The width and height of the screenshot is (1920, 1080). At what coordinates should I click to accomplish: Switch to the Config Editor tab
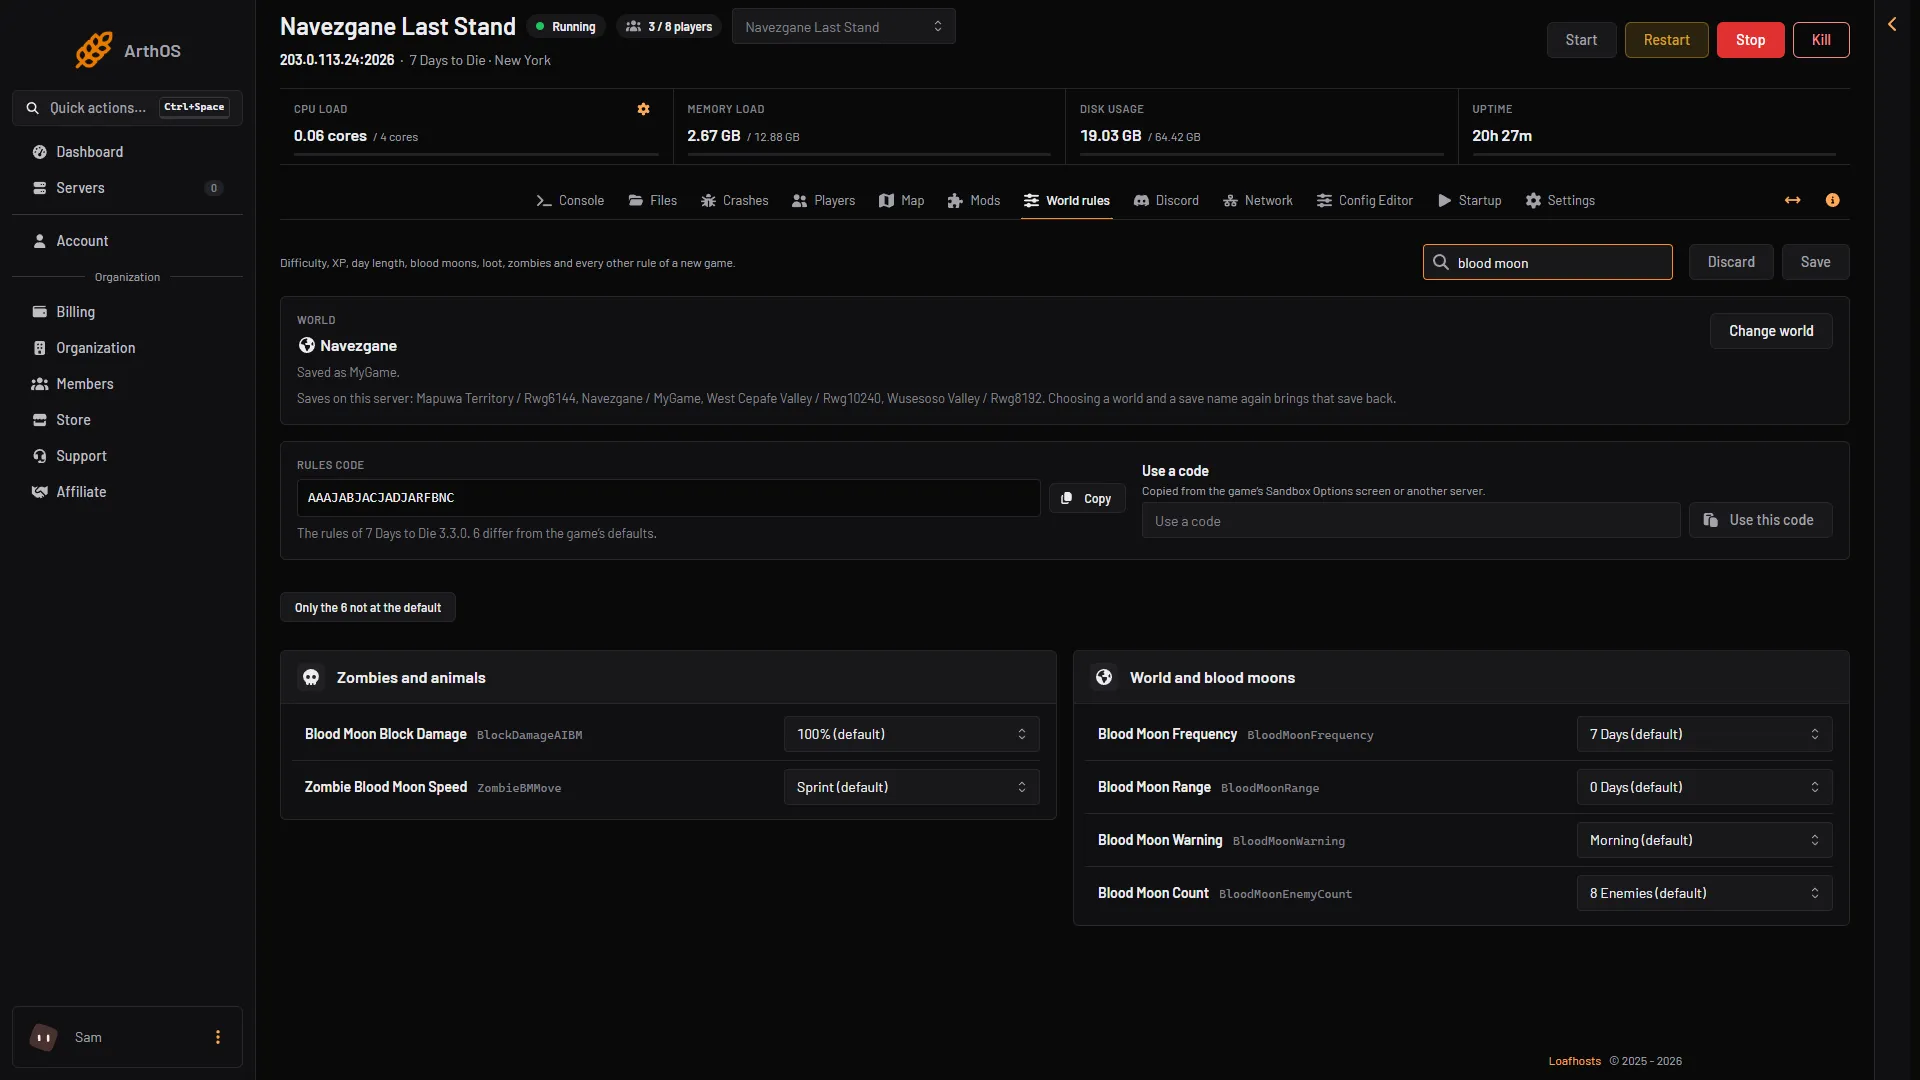1364,201
